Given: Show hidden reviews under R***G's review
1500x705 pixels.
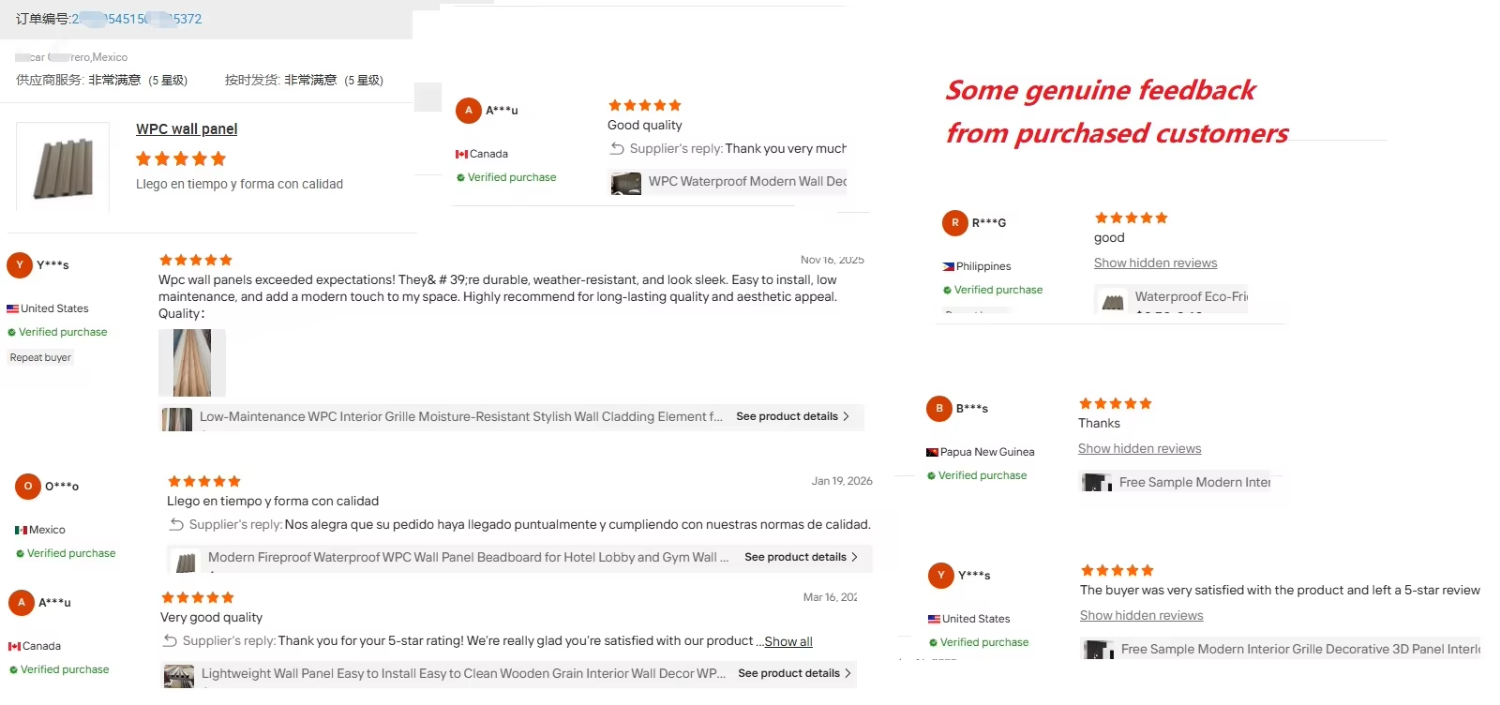Looking at the screenshot, I should coord(1155,263).
